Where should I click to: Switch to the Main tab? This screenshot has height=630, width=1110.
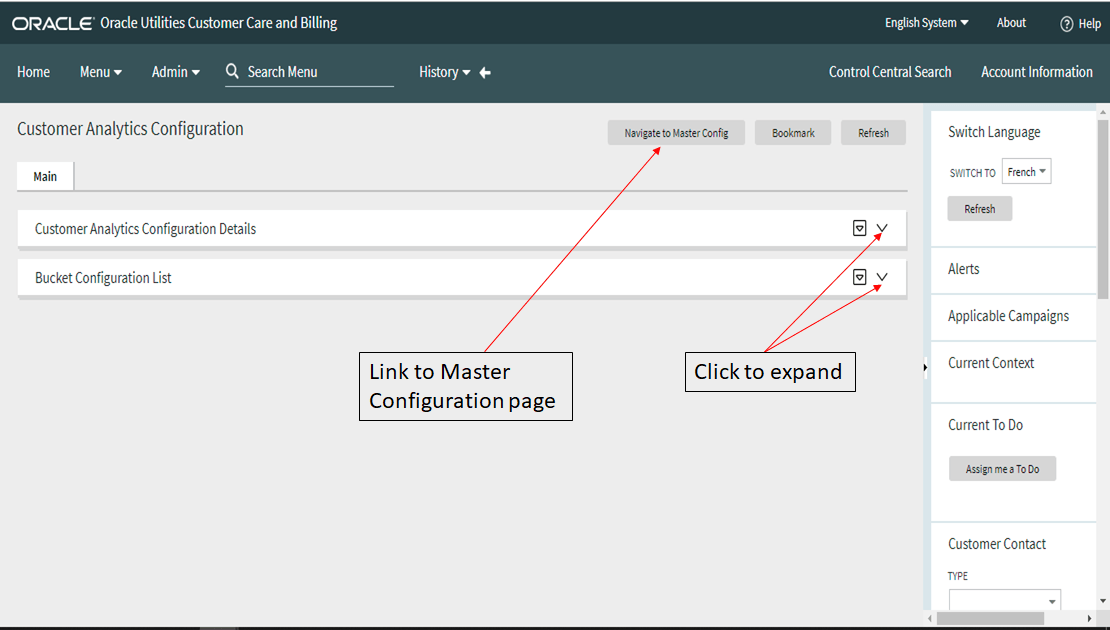44,175
